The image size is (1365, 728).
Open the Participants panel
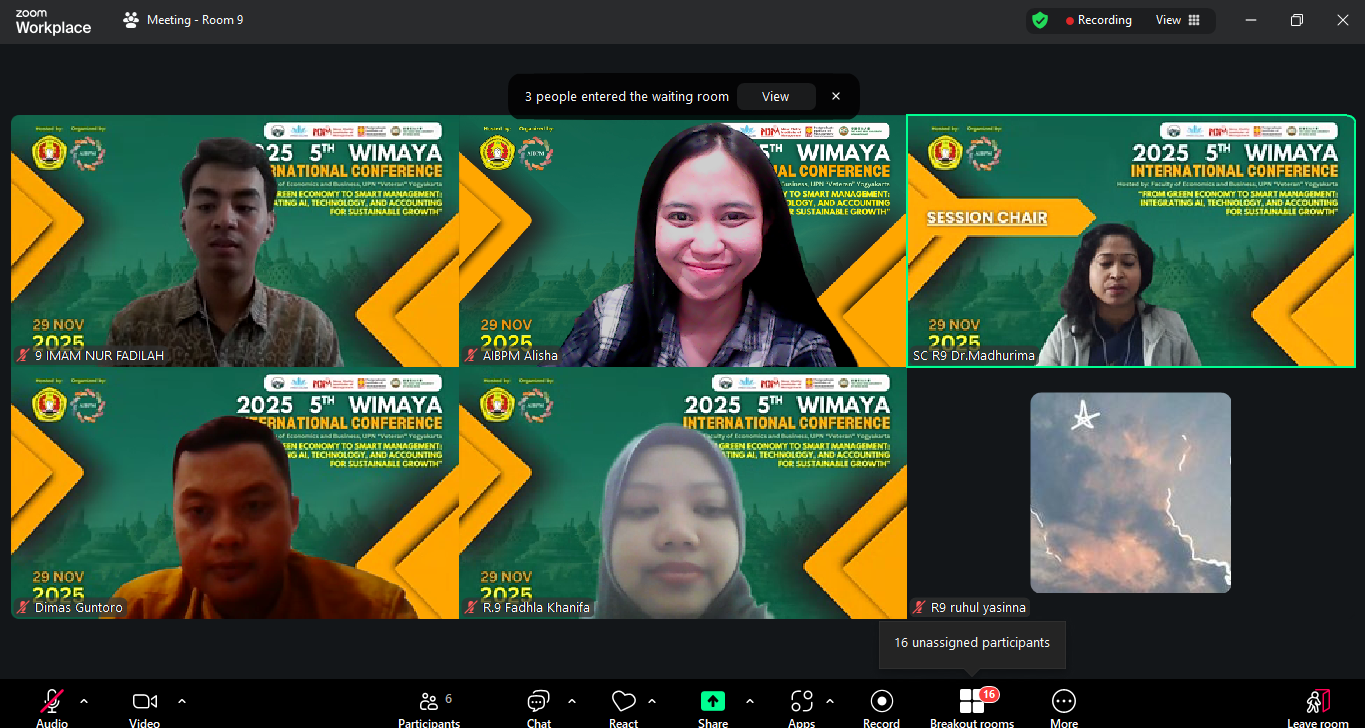pyautogui.click(x=429, y=702)
